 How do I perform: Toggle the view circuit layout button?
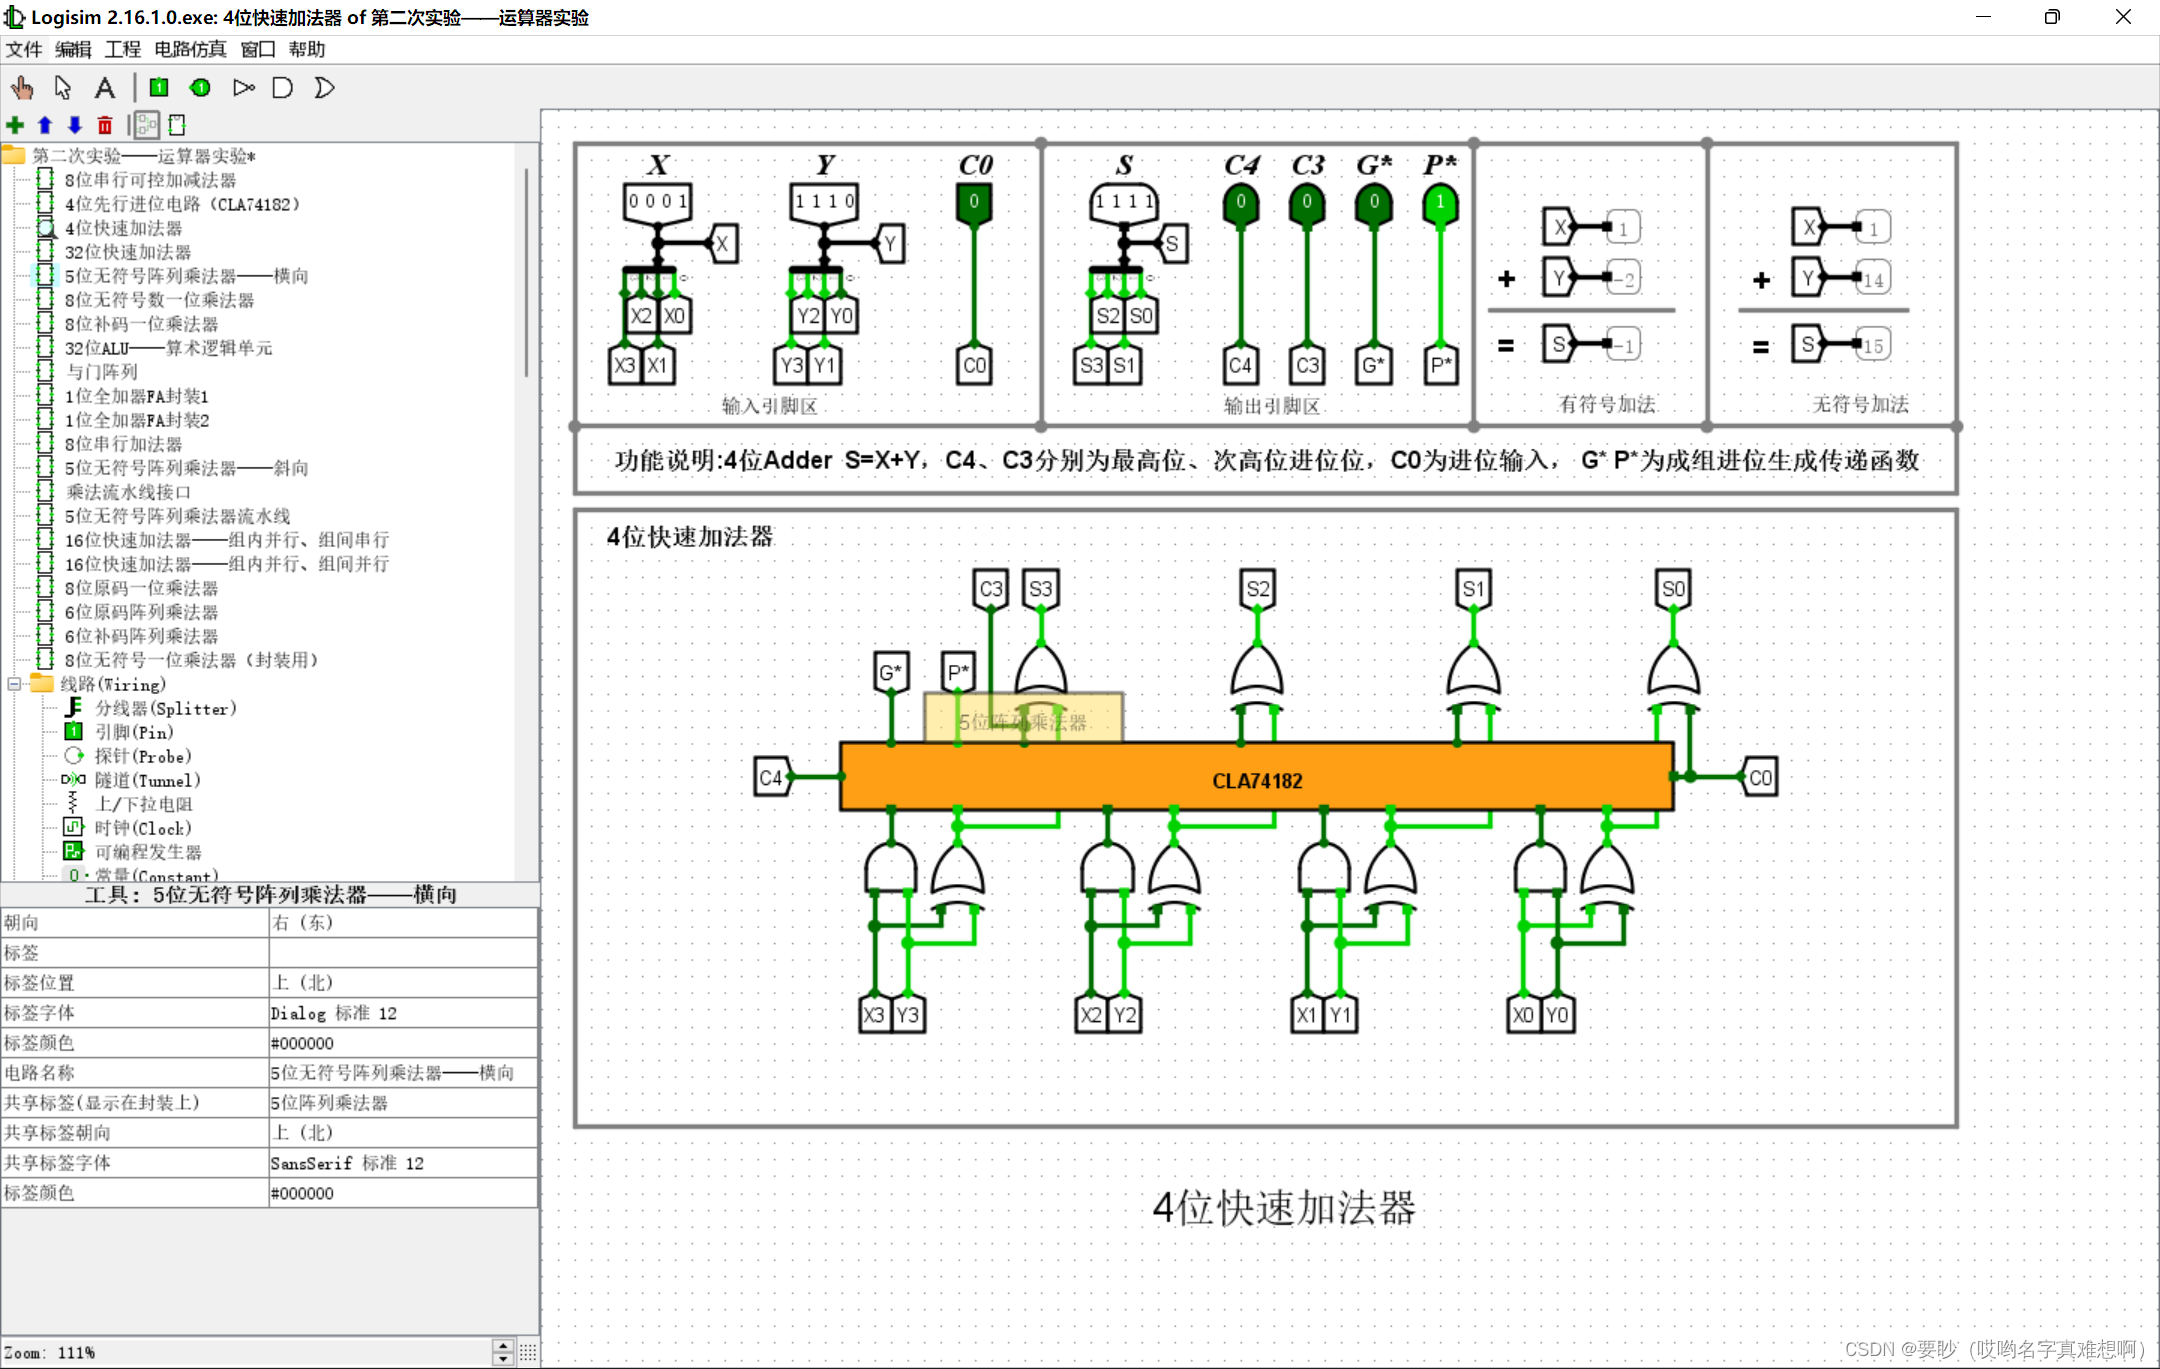coord(147,125)
